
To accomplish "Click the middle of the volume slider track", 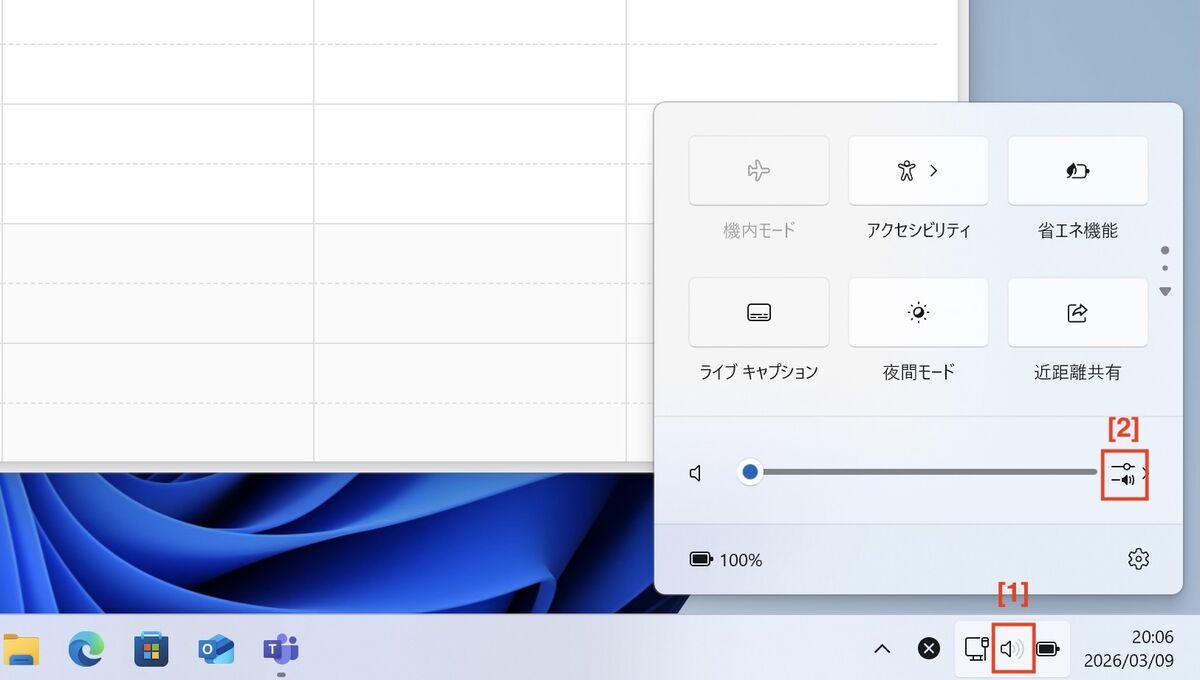I will click(918, 472).
